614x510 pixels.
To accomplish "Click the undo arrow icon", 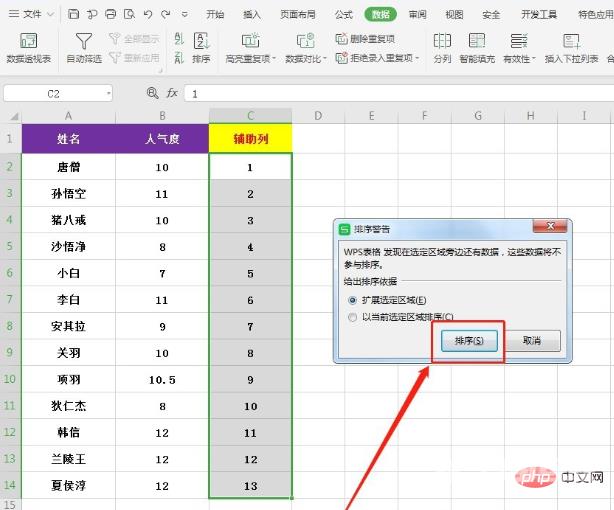I will tap(147, 14).
